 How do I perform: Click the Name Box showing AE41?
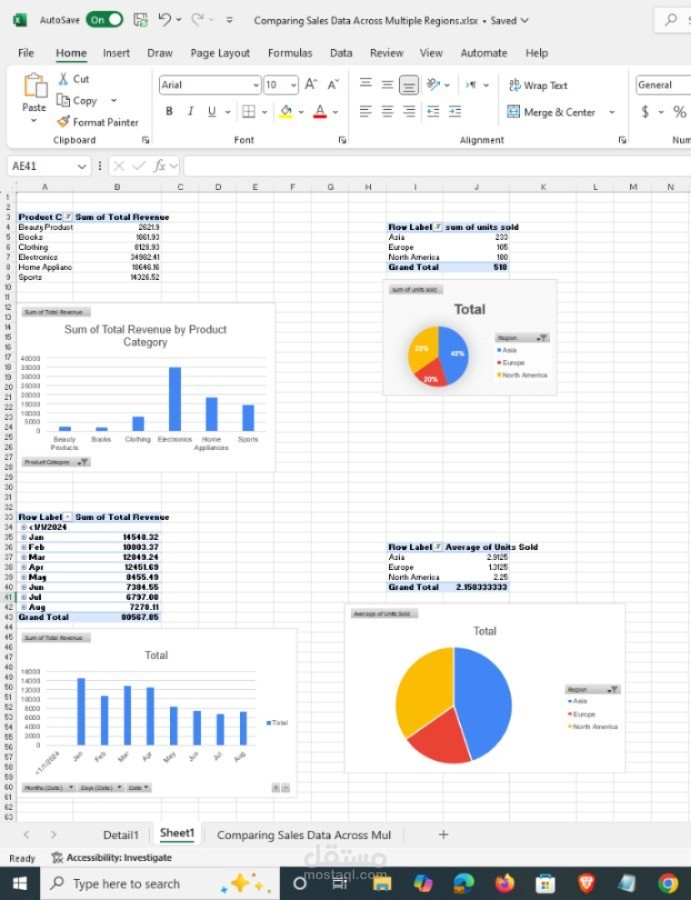click(48, 166)
